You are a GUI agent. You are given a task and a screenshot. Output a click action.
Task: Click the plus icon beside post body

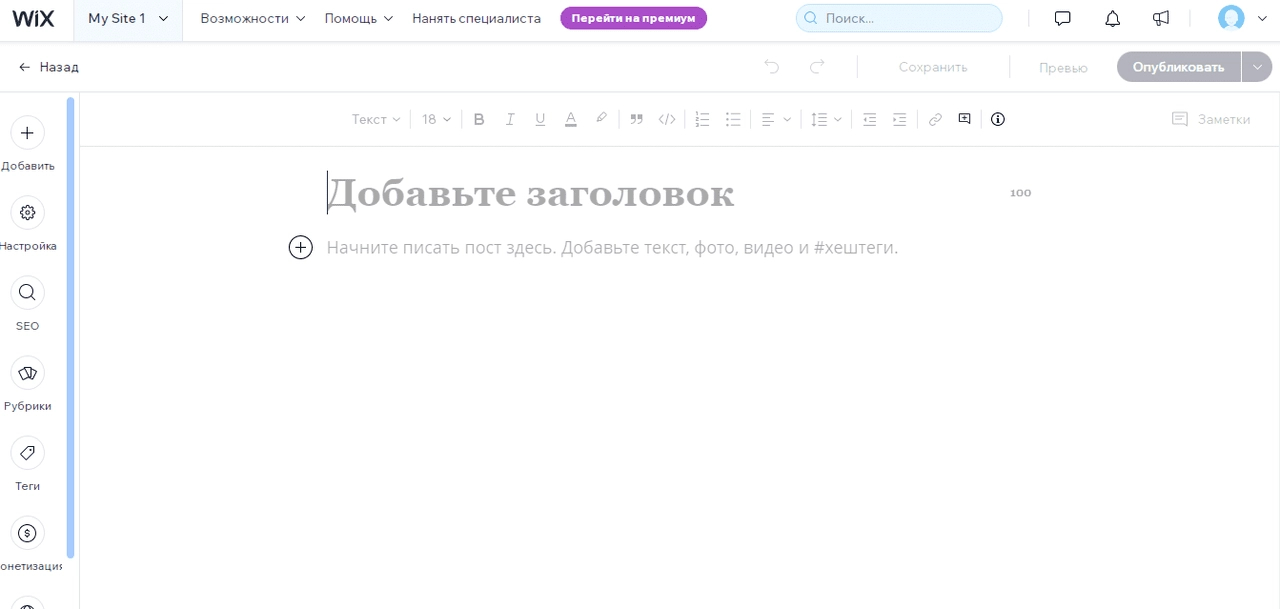pos(301,247)
